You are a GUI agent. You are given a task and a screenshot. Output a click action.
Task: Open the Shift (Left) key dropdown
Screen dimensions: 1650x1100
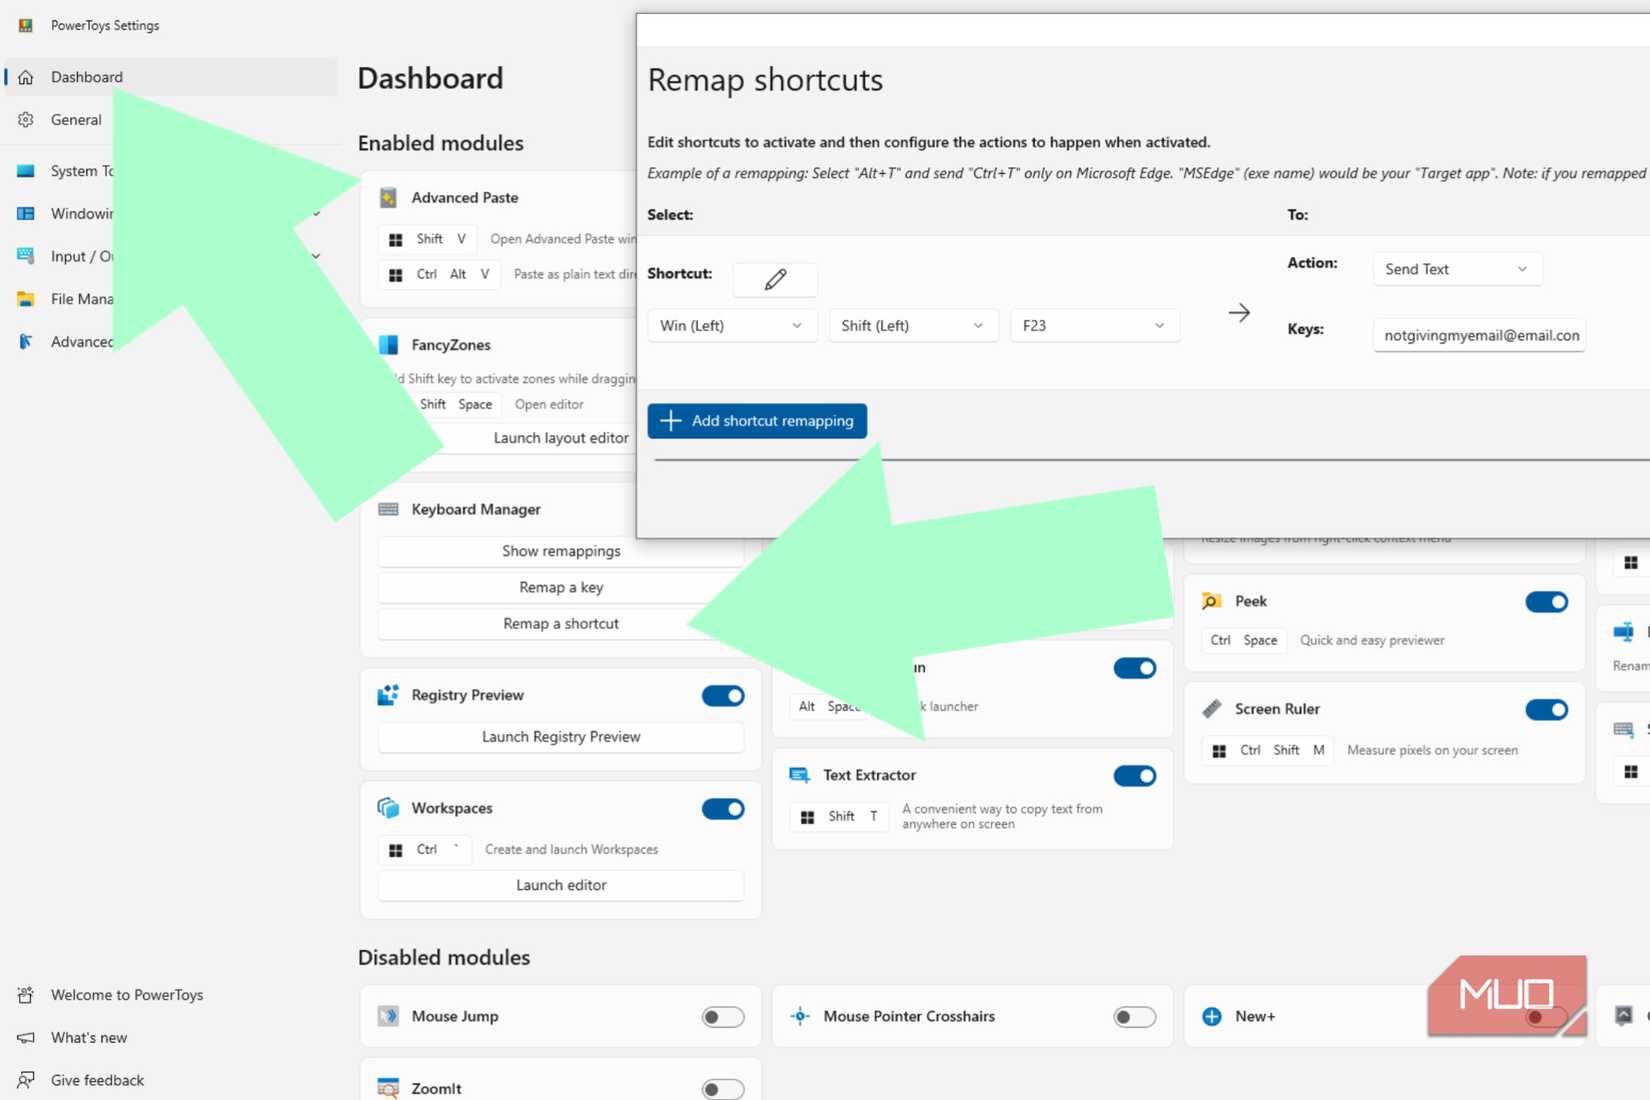(x=913, y=326)
